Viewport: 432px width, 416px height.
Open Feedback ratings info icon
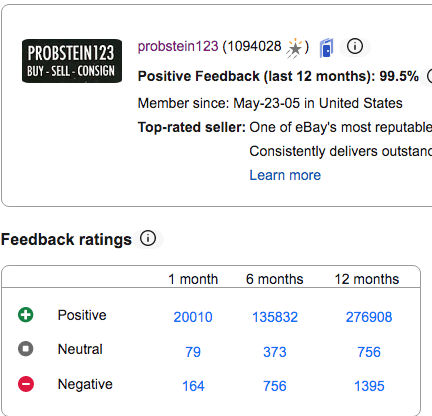[148, 239]
